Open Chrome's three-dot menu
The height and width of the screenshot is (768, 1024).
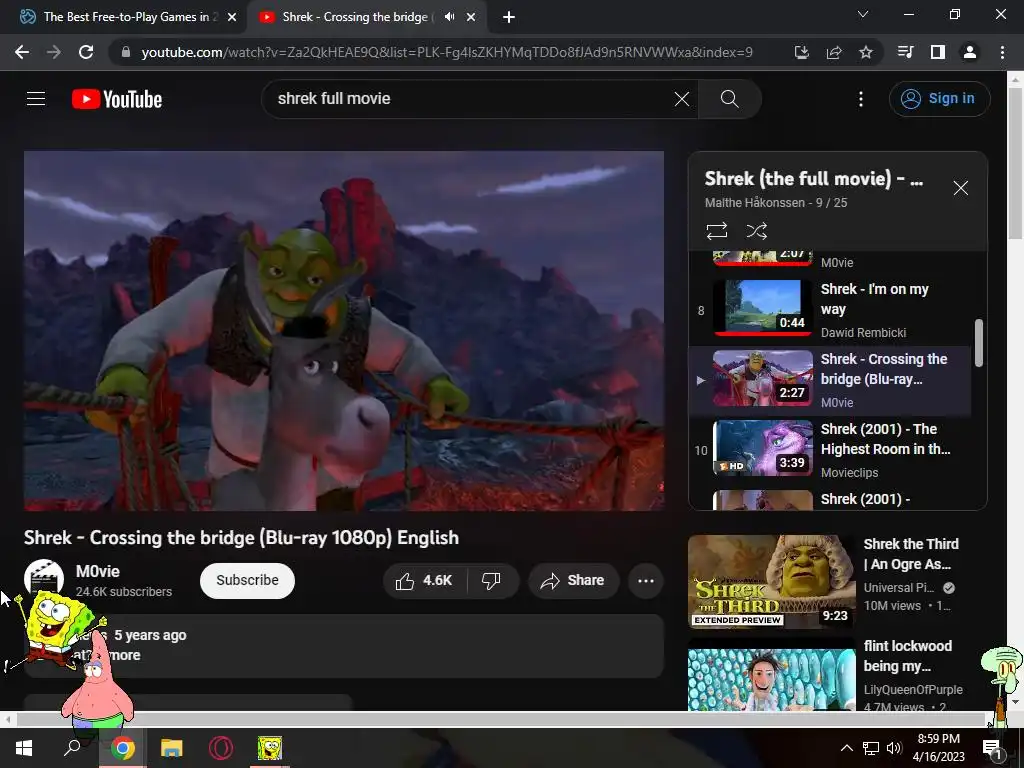pyautogui.click(x=1002, y=52)
